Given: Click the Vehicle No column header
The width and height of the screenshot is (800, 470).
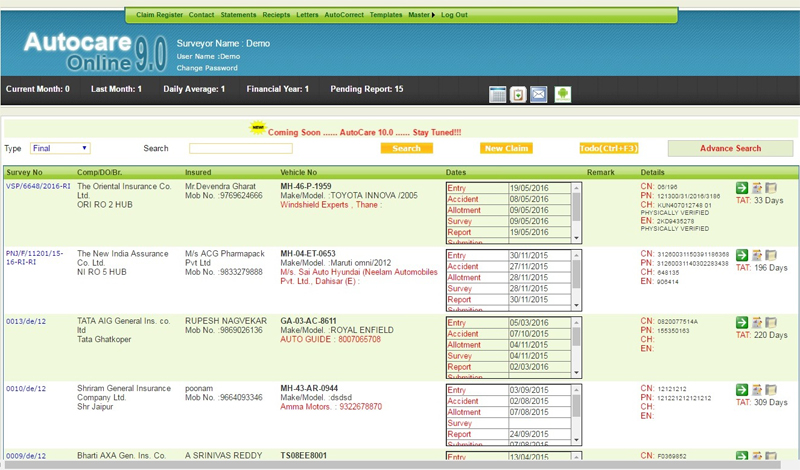Looking at the screenshot, I should click(298, 172).
